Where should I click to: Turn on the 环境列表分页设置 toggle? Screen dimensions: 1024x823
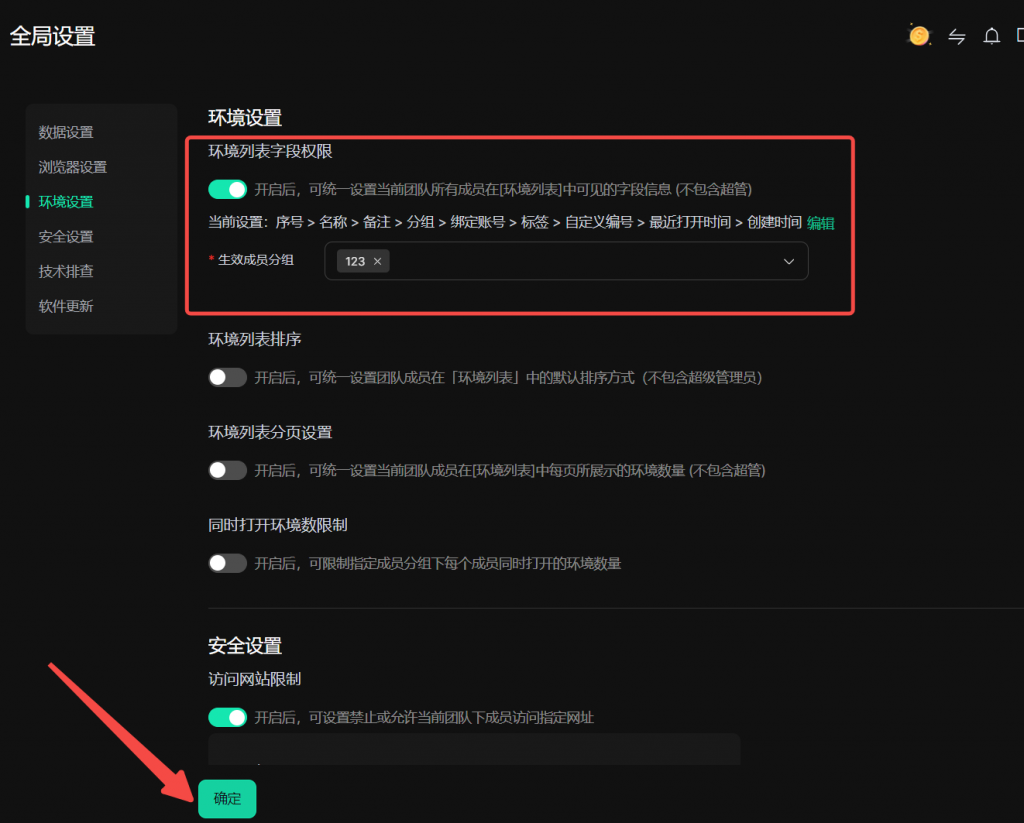tap(227, 470)
